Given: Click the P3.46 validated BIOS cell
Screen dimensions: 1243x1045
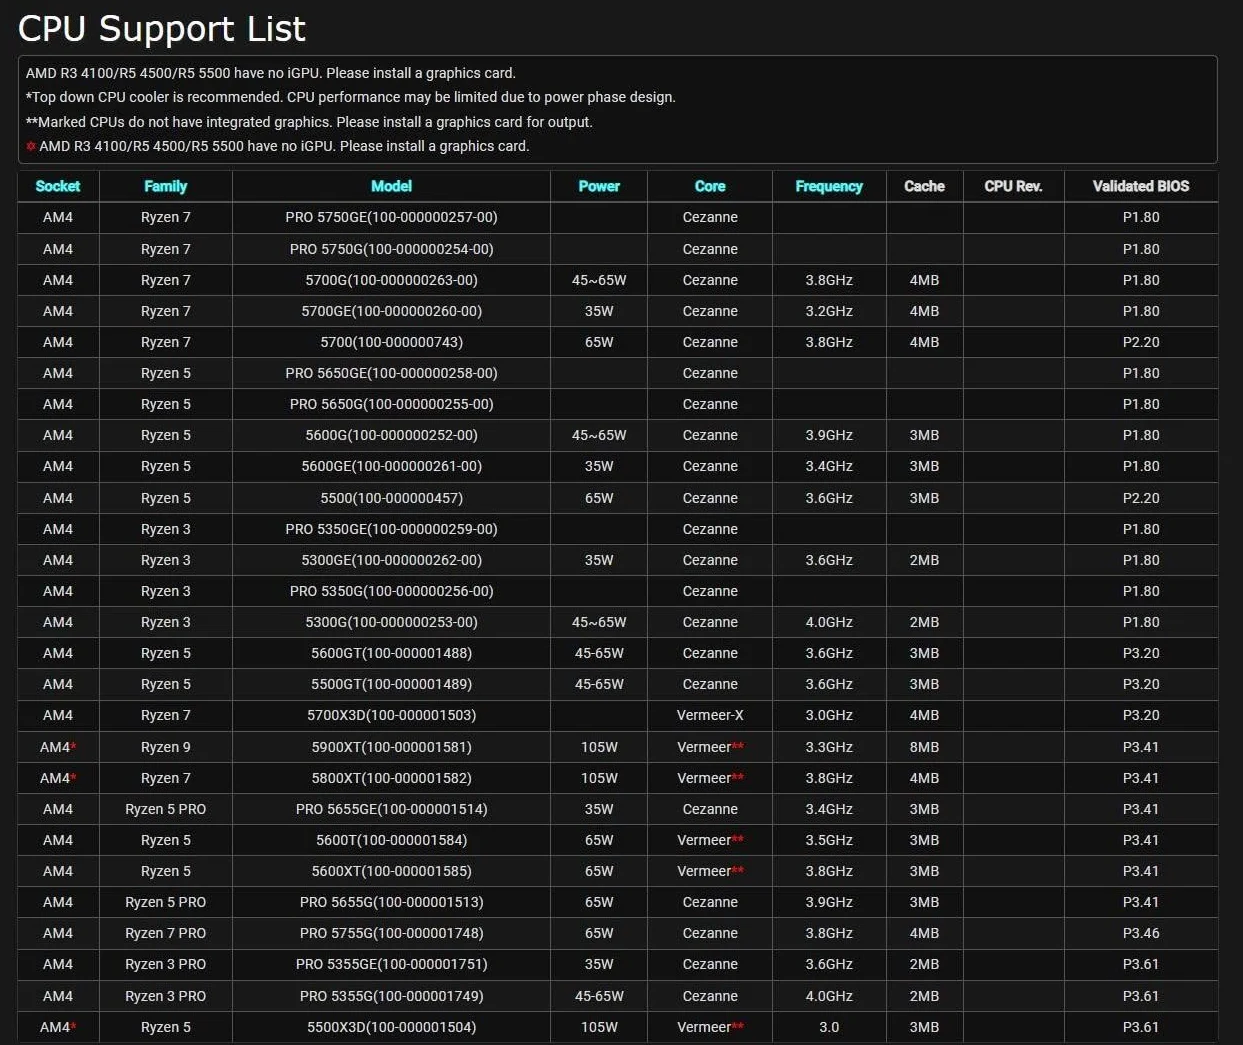Looking at the screenshot, I should click(1141, 933).
